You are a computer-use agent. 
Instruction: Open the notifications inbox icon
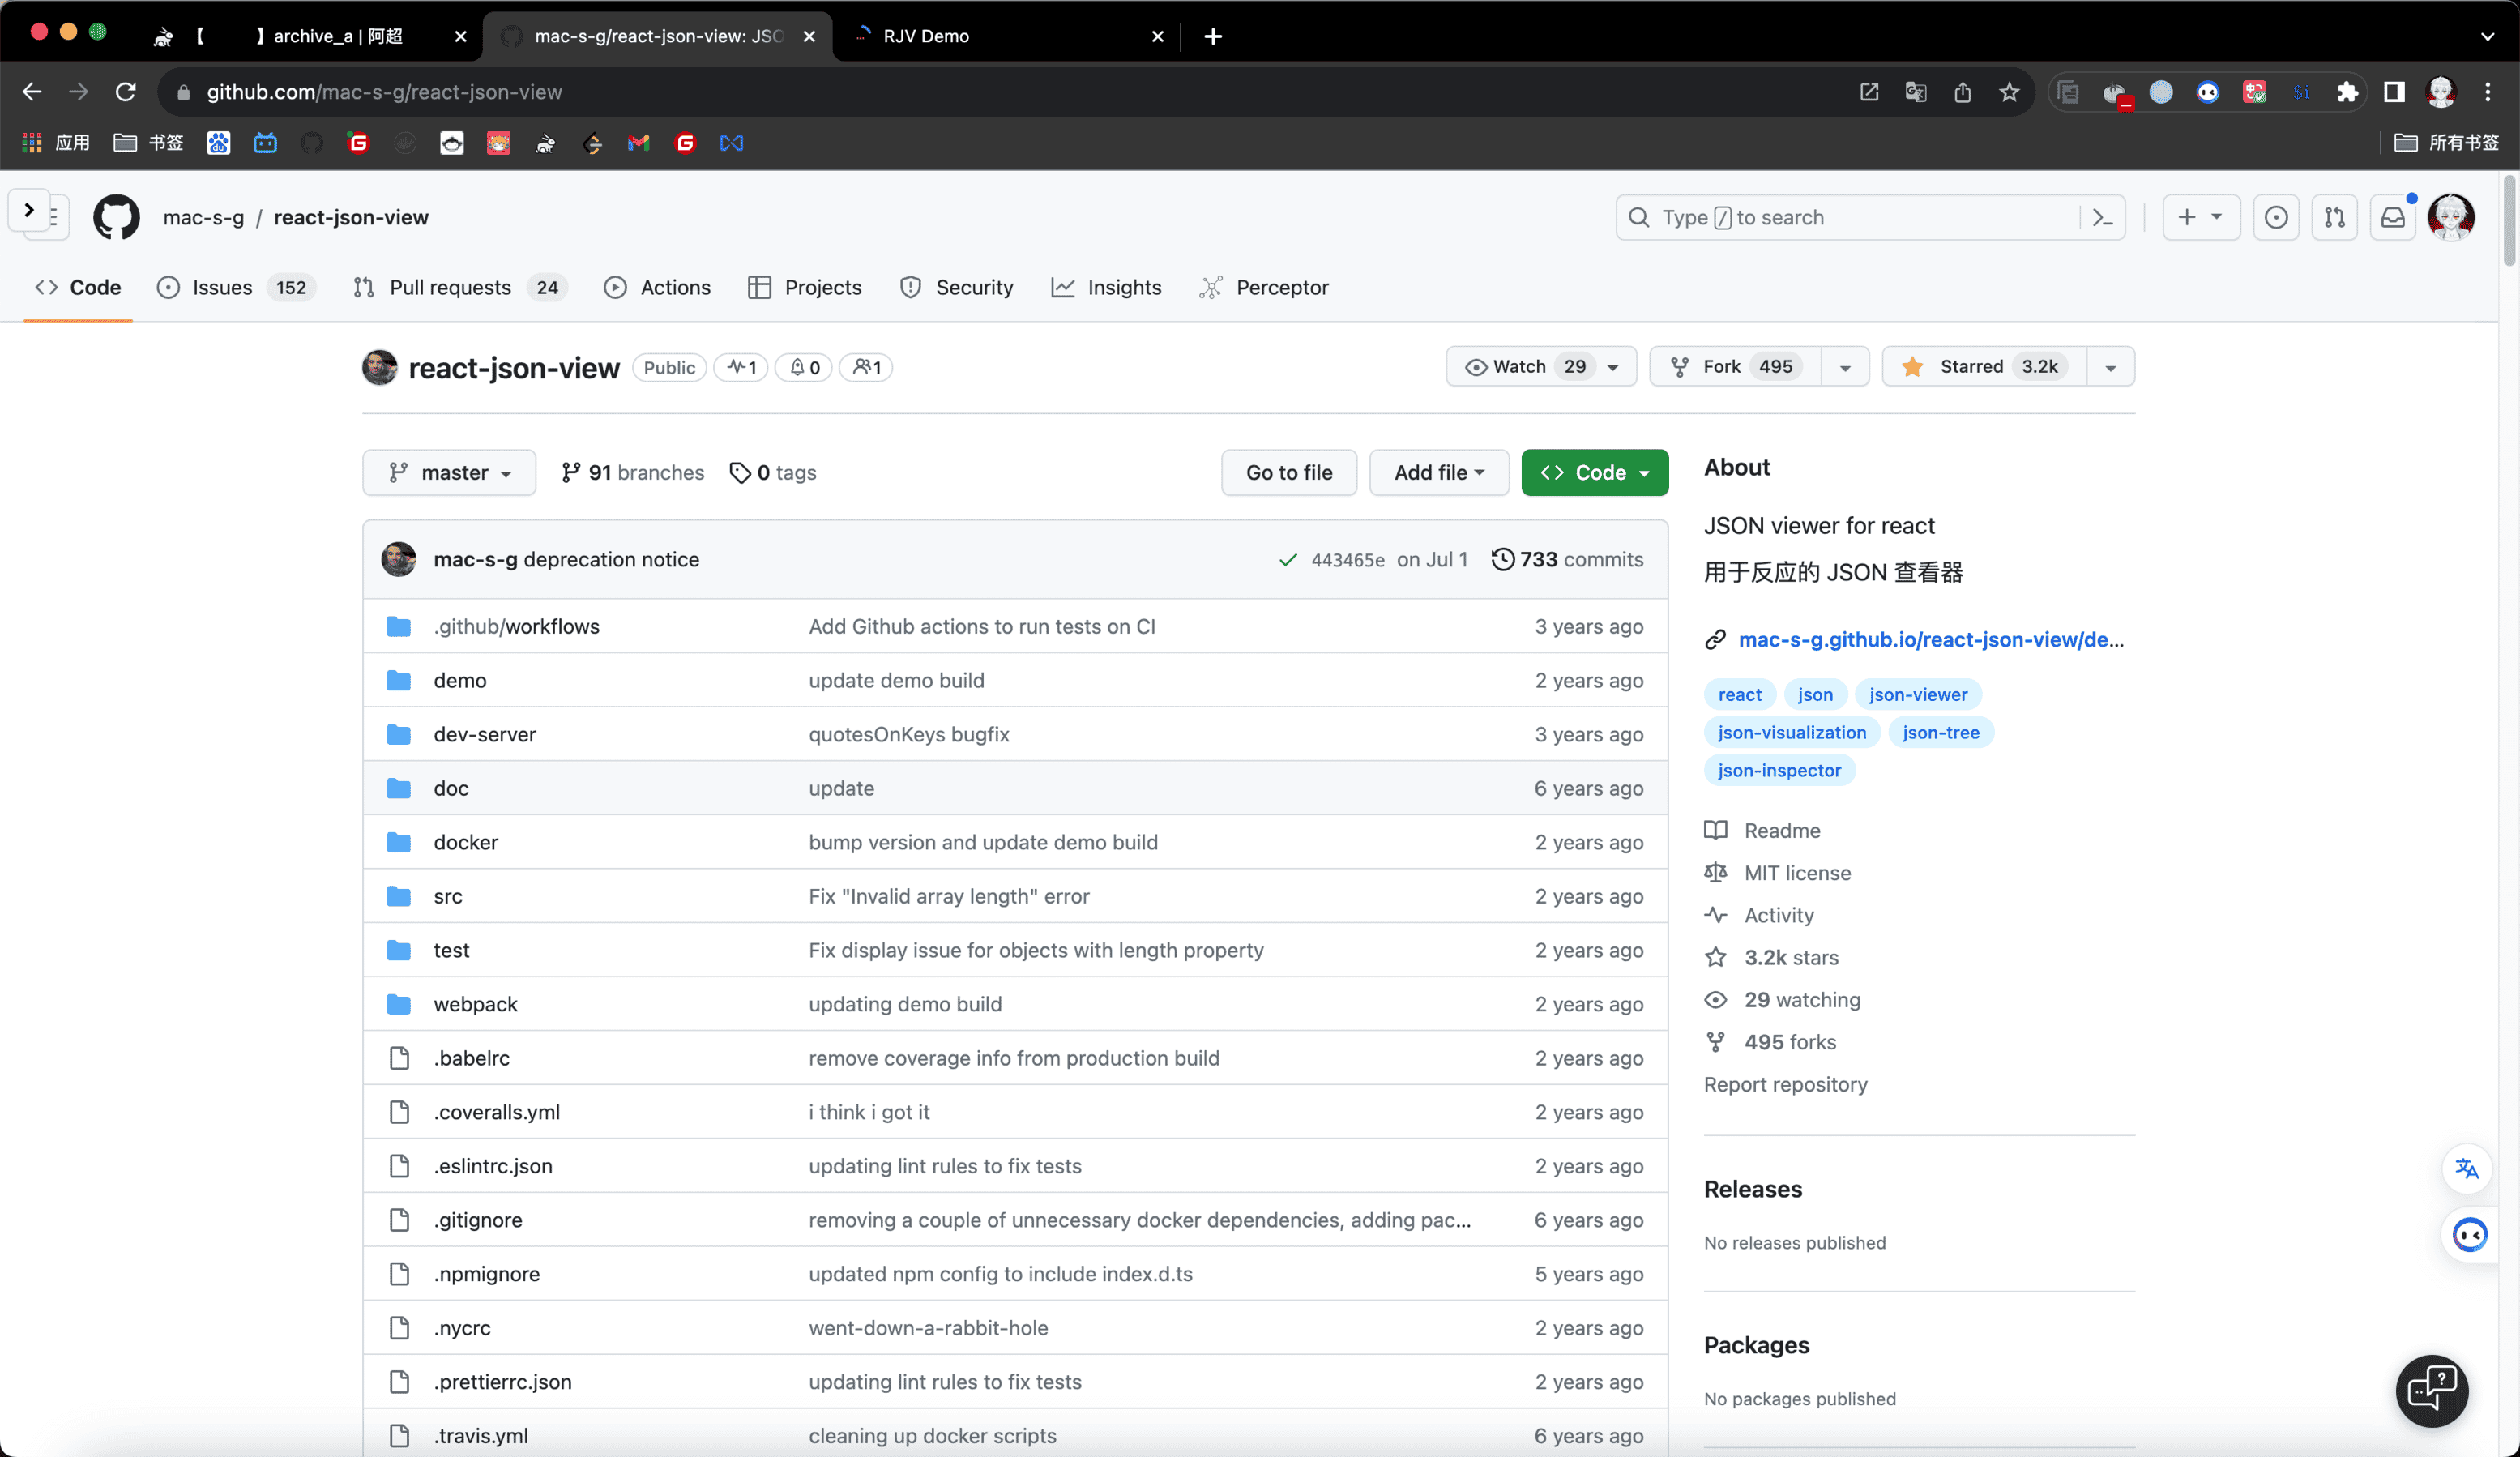[x=2393, y=217]
